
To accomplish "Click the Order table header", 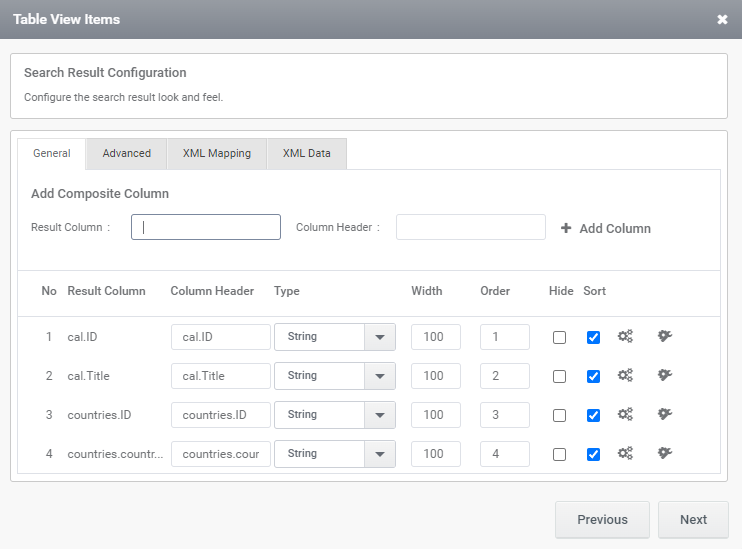I will pyautogui.click(x=495, y=291).
